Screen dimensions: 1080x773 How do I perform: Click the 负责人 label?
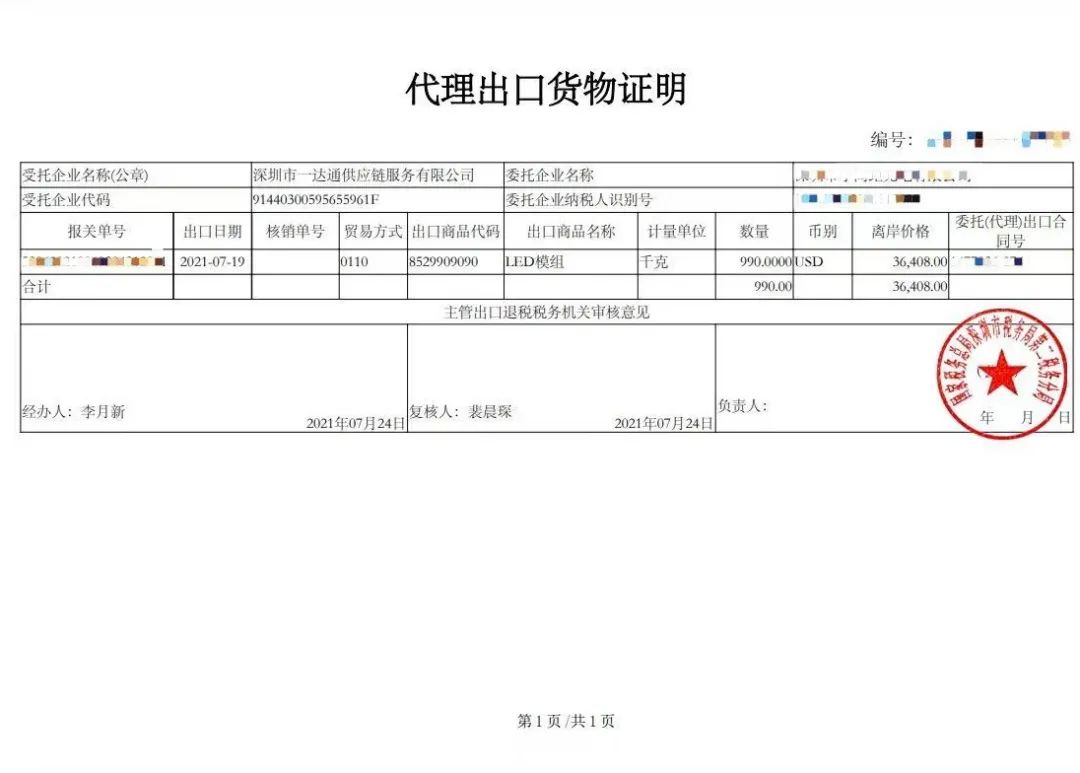tap(742, 406)
